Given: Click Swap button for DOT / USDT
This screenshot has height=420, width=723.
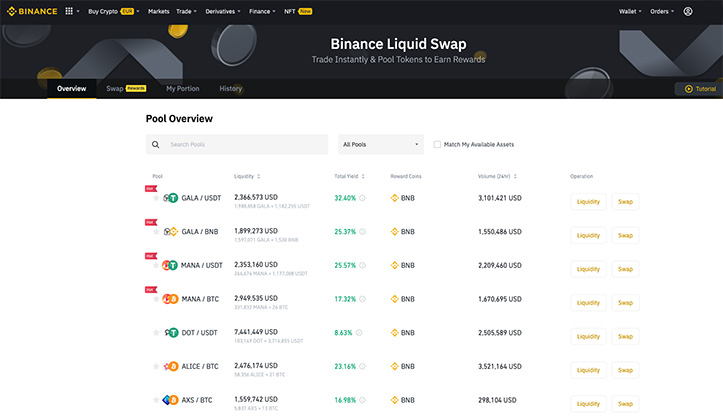Looking at the screenshot, I should click(625, 336).
